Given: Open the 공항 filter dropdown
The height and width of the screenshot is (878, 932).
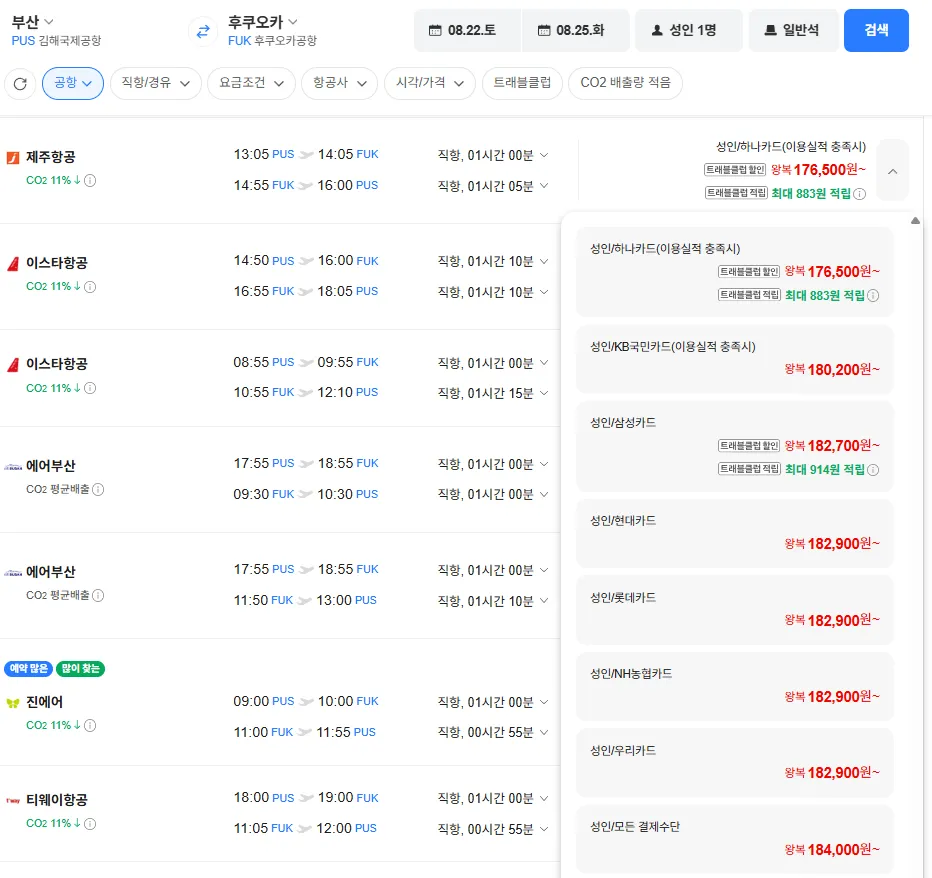Looking at the screenshot, I should [x=73, y=83].
